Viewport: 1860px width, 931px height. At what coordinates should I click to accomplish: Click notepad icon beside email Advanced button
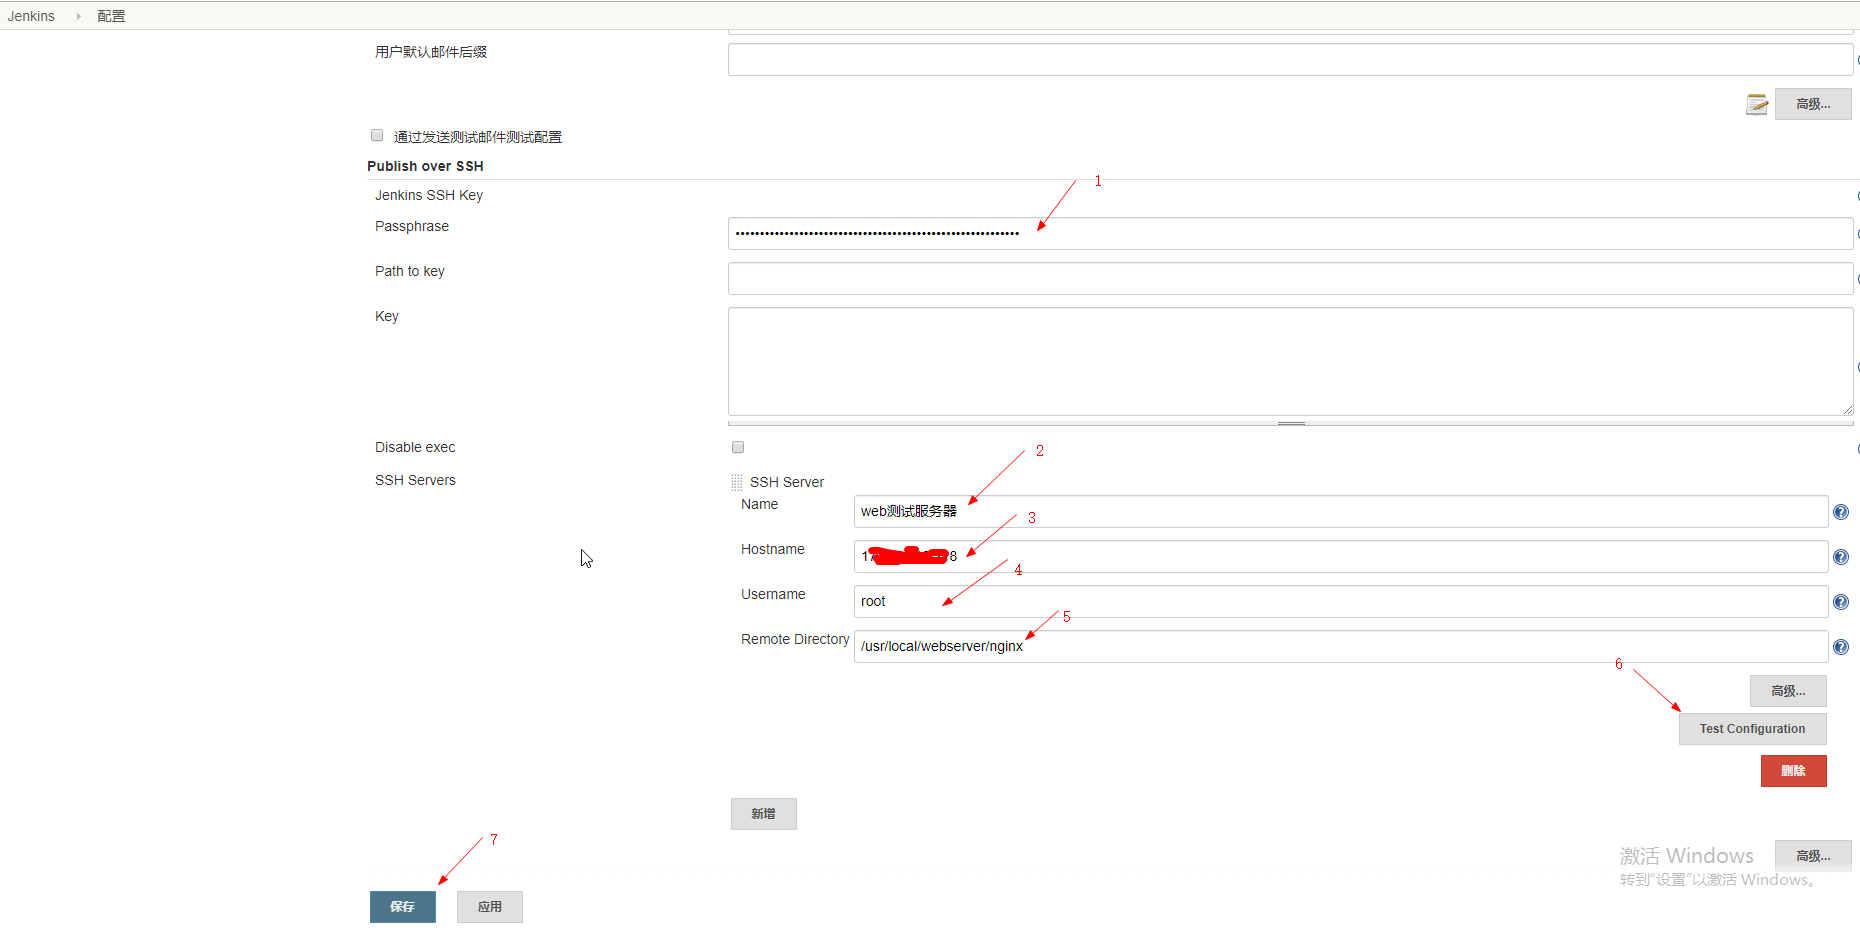1757,104
